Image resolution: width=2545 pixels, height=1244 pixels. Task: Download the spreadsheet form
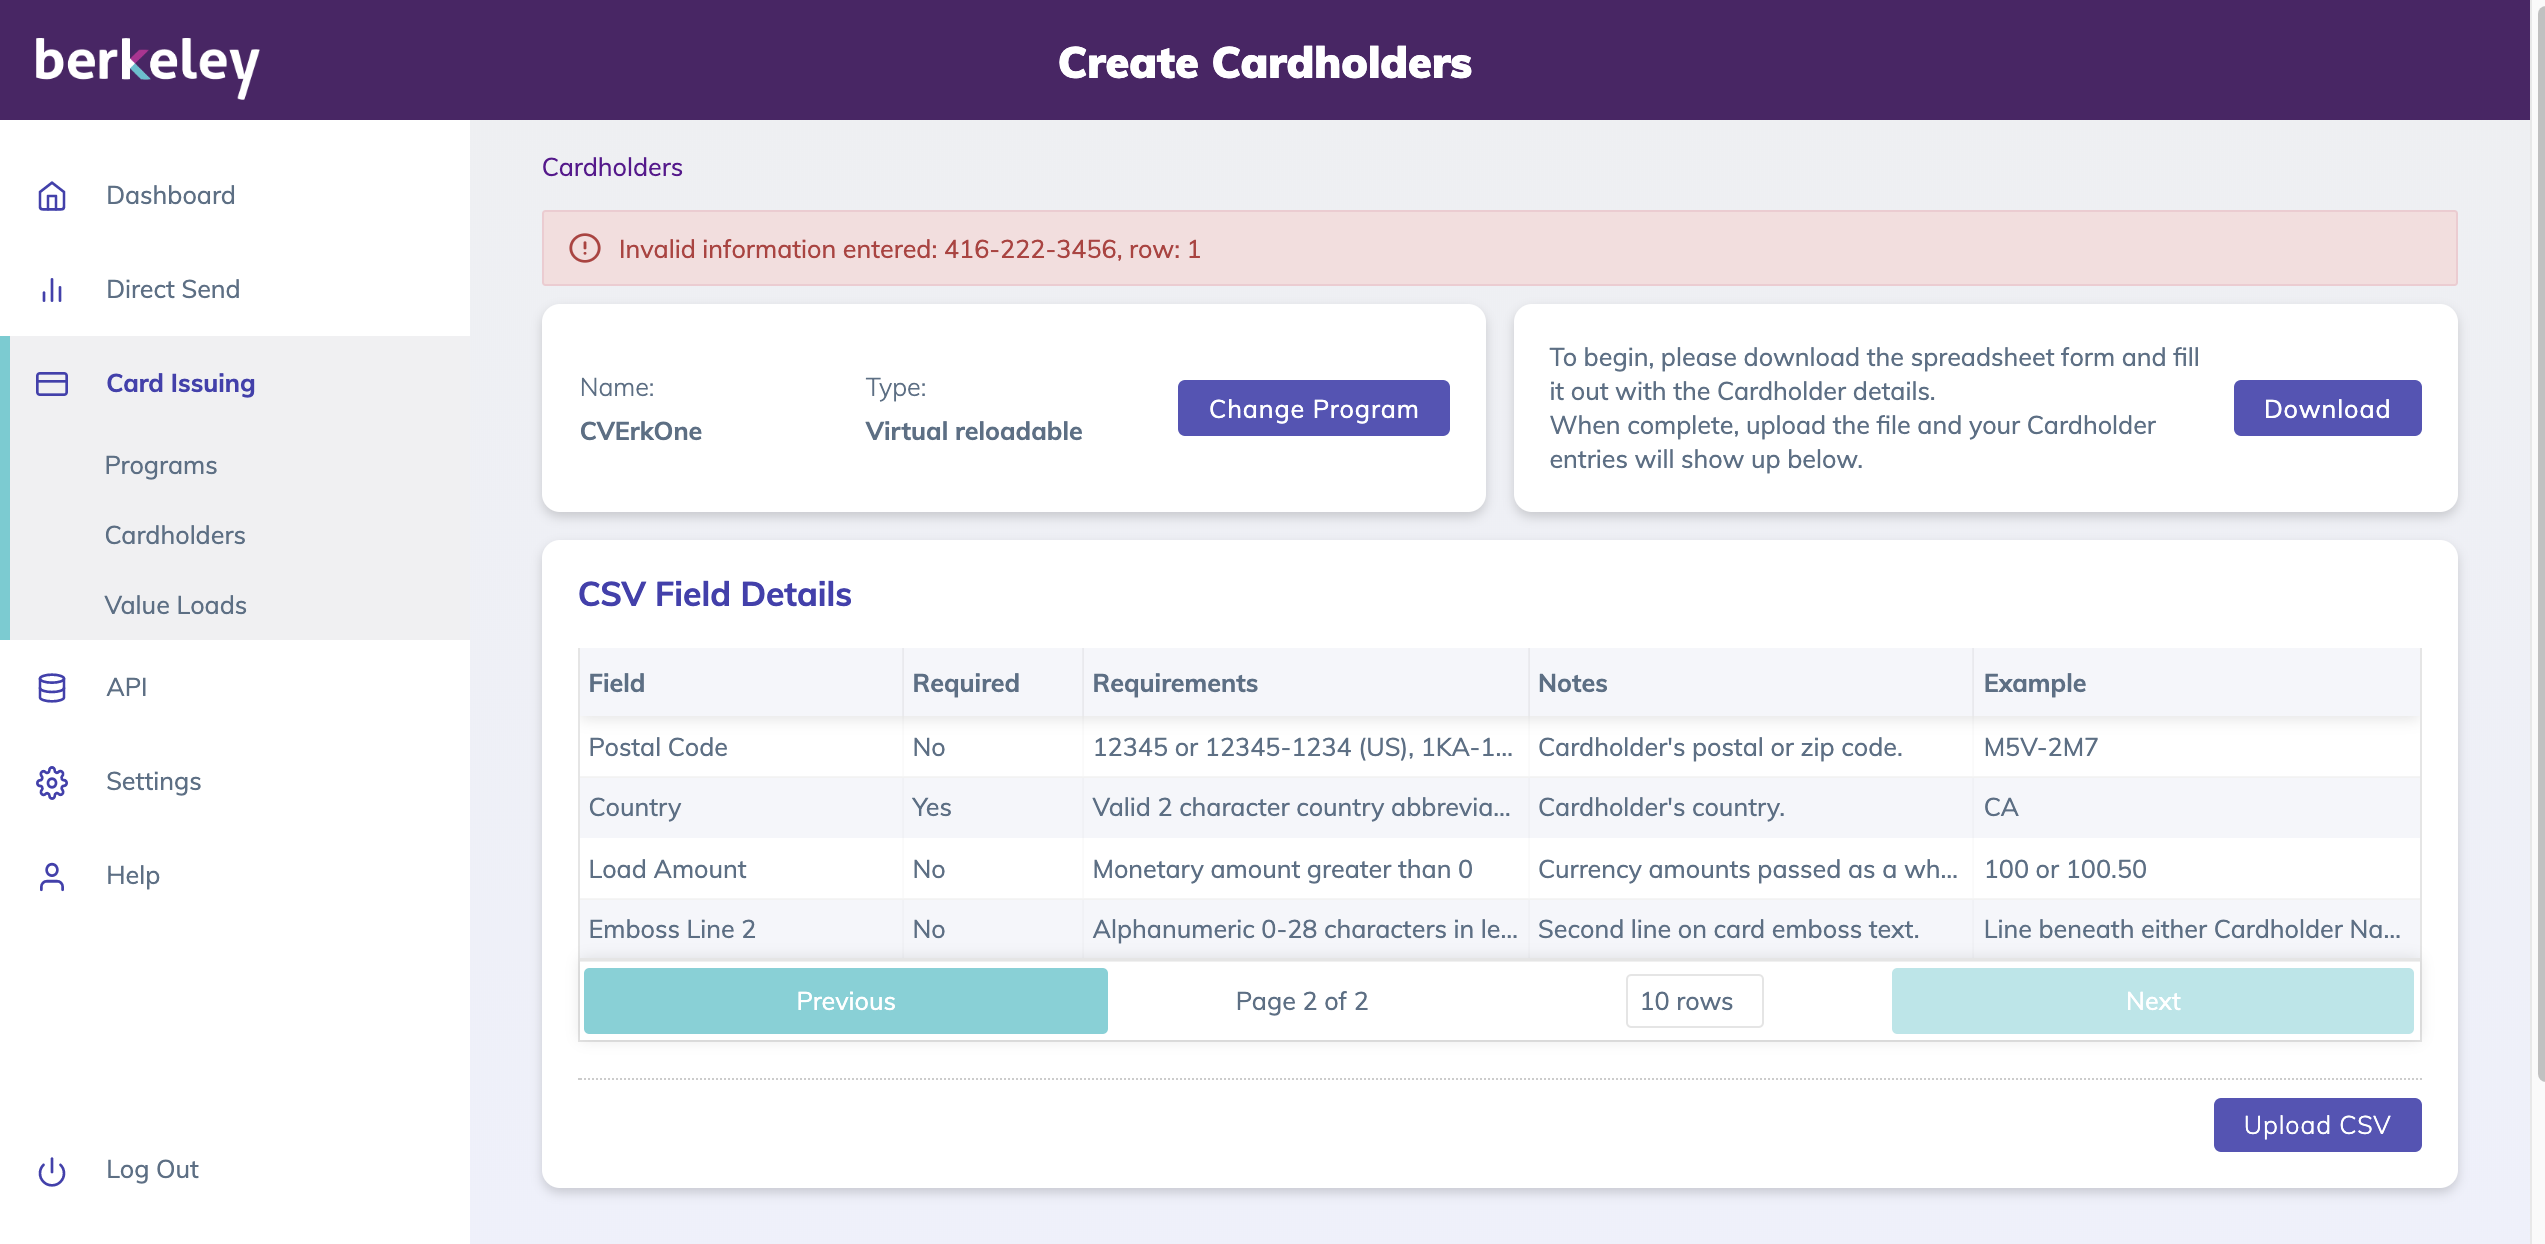2327,409
